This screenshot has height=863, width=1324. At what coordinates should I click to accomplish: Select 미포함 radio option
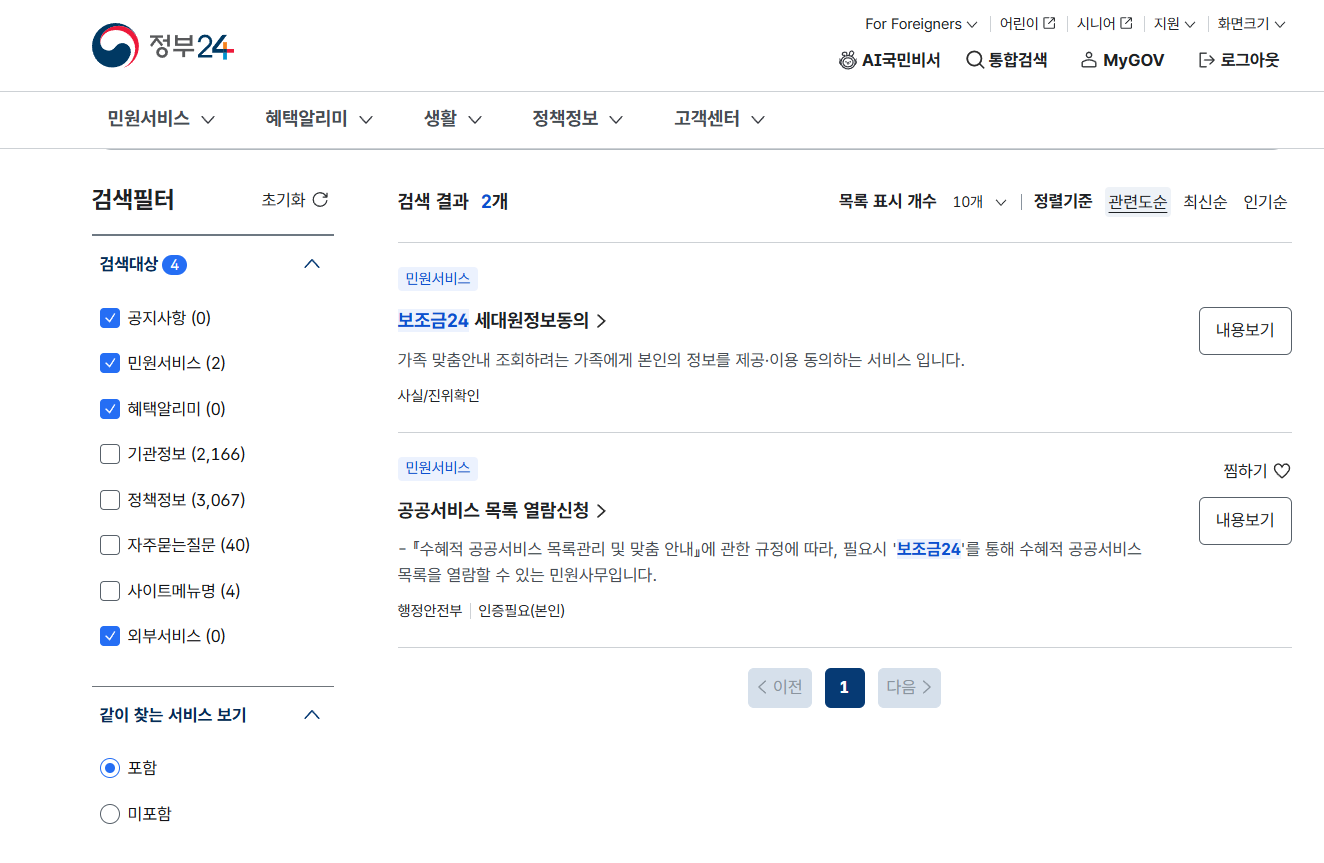coord(110,814)
